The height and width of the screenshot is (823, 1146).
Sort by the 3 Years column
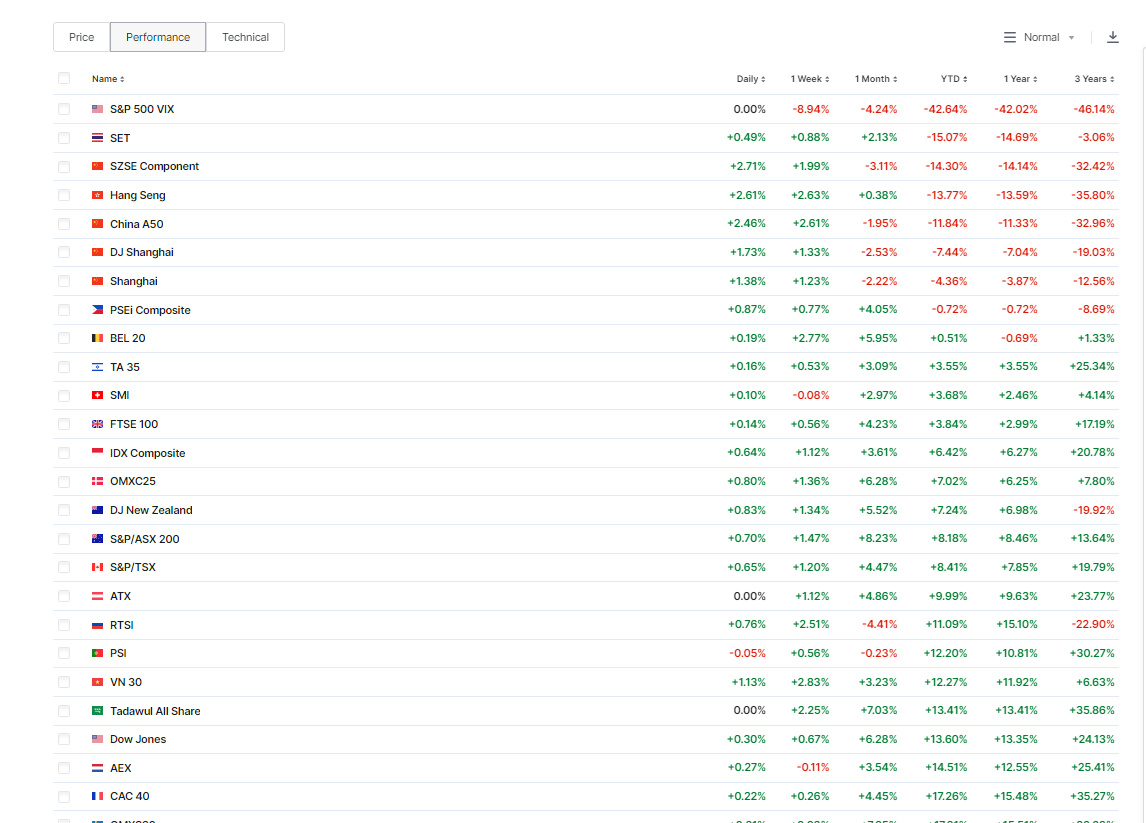pos(1094,79)
